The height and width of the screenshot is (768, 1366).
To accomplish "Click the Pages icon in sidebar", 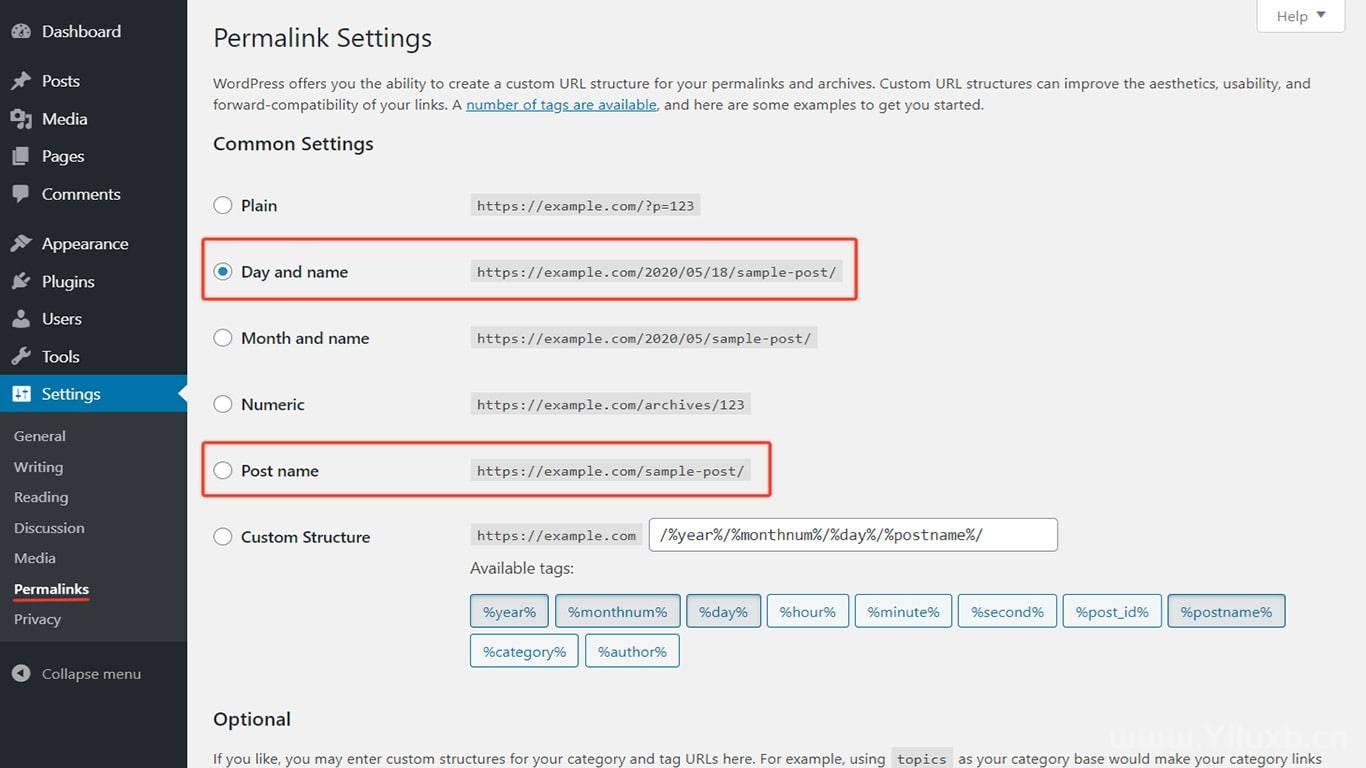I will [x=21, y=157].
